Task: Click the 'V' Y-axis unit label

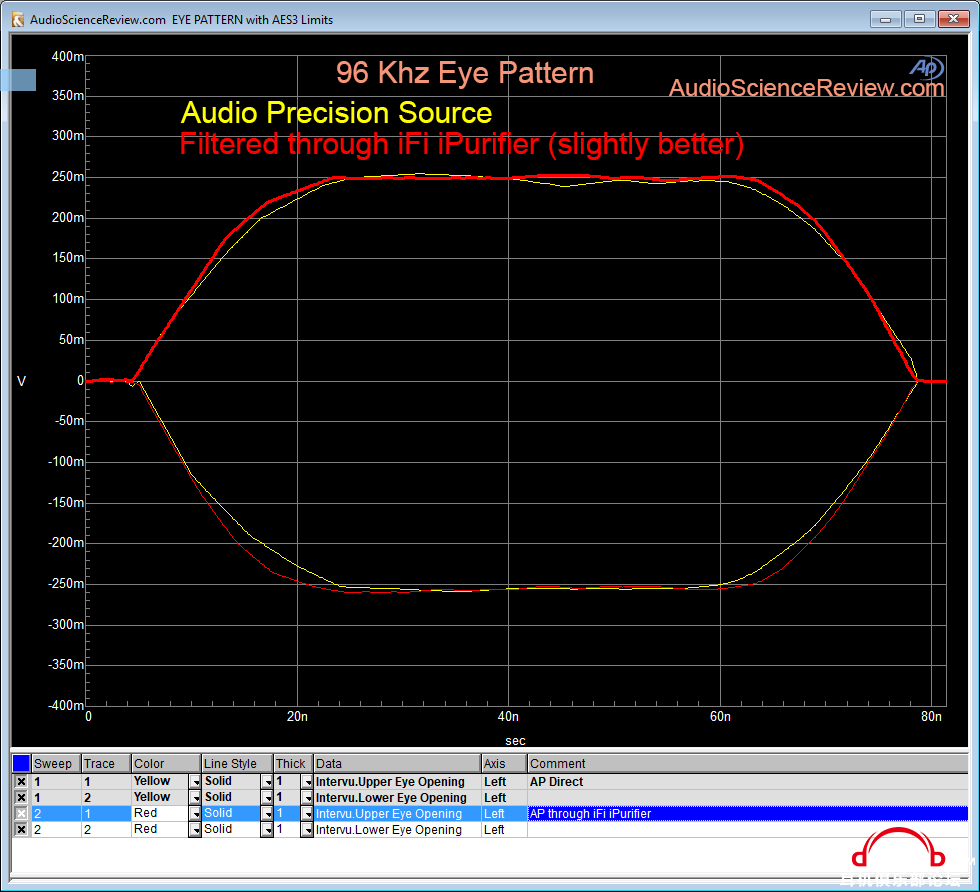Action: pos(21,381)
